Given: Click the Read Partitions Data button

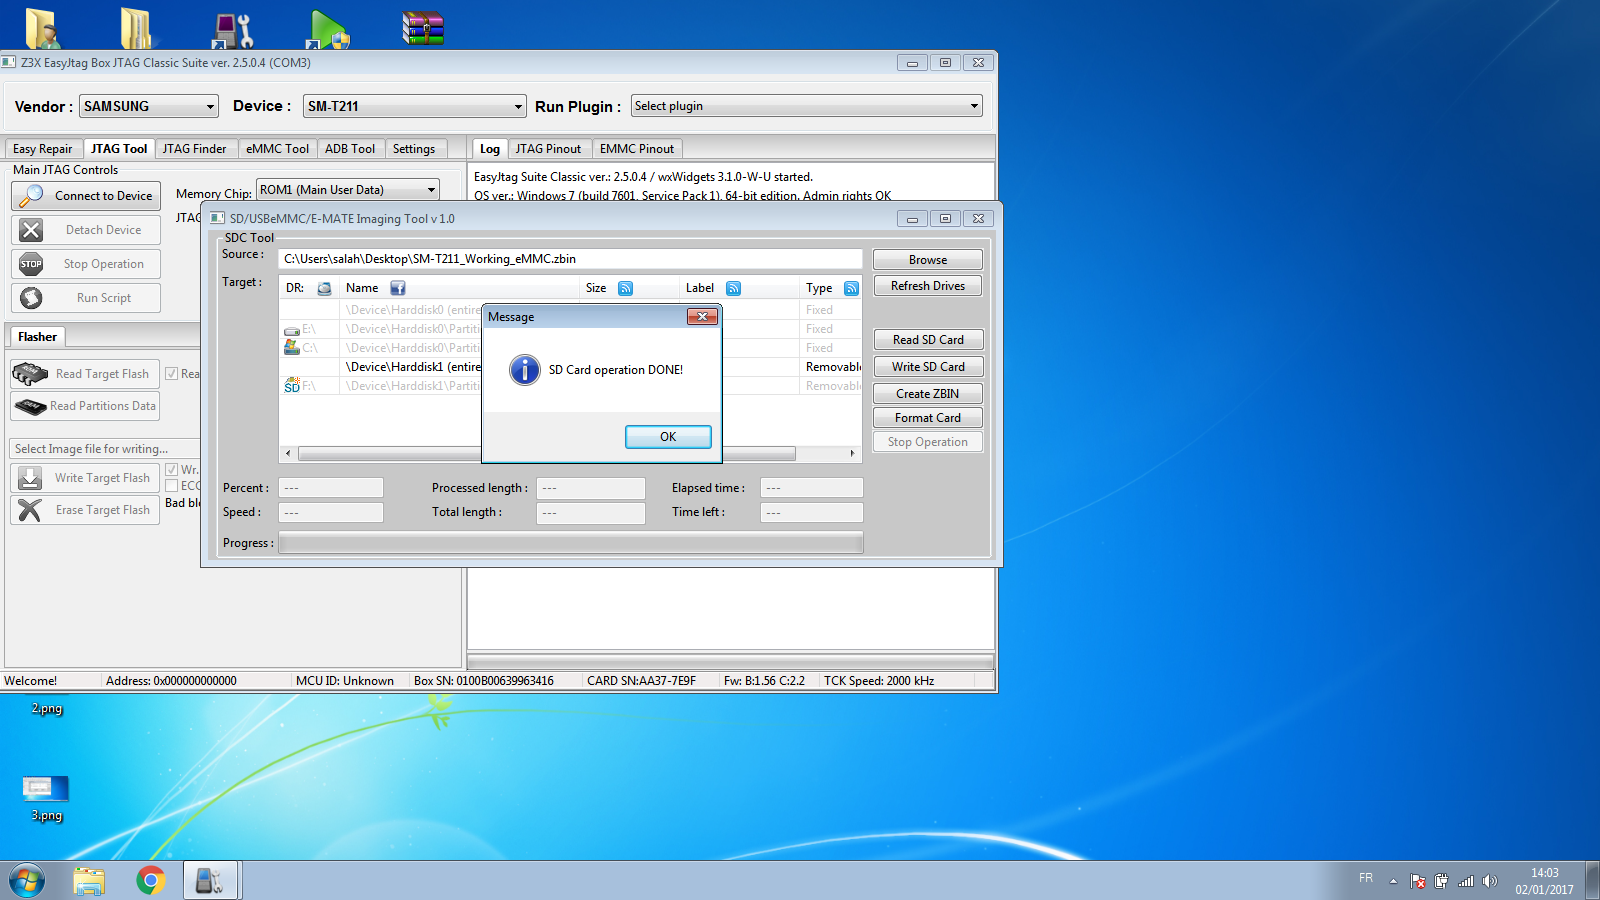Looking at the screenshot, I should click(x=85, y=406).
